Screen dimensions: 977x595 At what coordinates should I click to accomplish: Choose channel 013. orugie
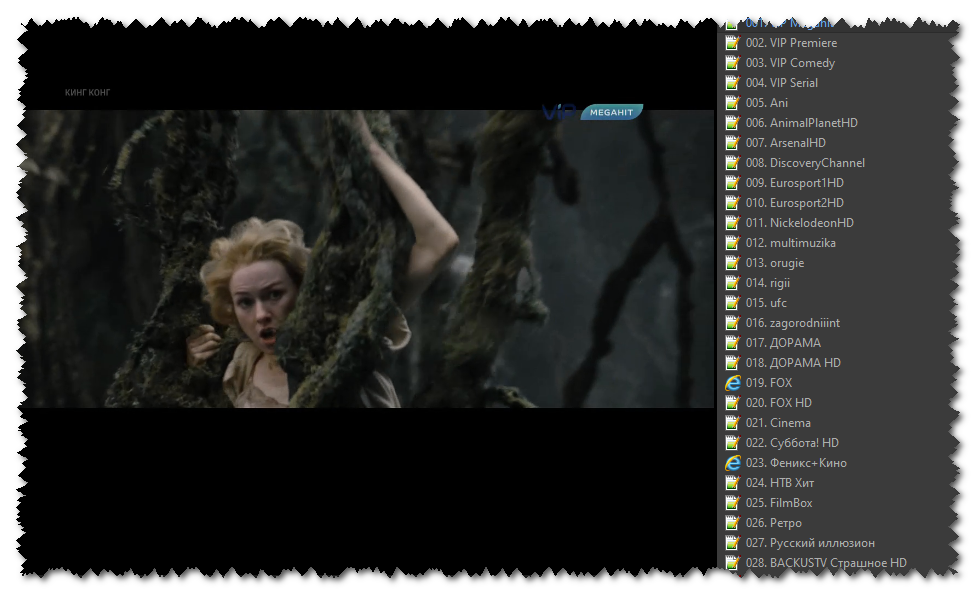(x=774, y=263)
